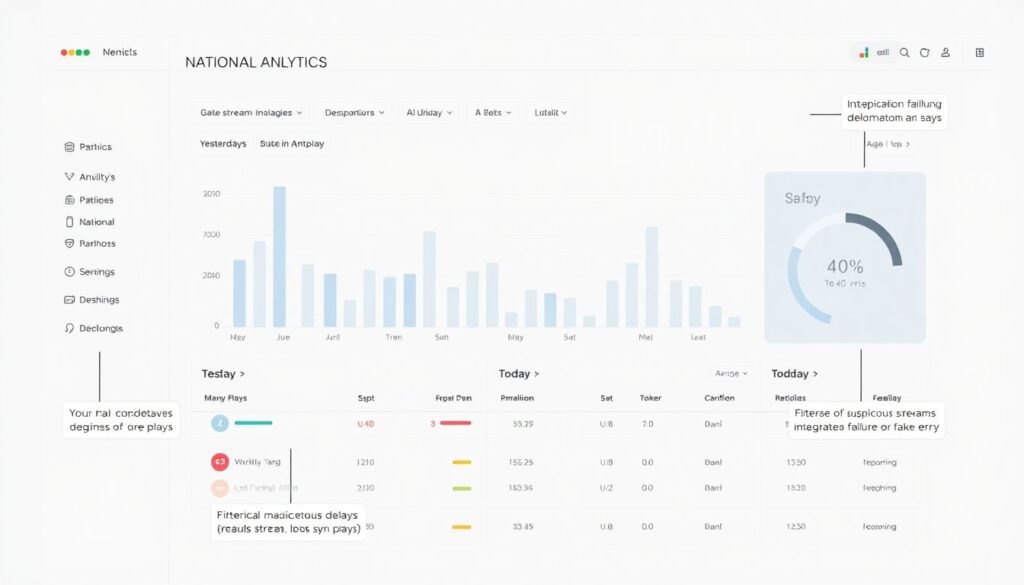Image resolution: width=1024 pixels, height=585 pixels.
Task: Click the Age link above Safpy card
Action: tap(888, 144)
